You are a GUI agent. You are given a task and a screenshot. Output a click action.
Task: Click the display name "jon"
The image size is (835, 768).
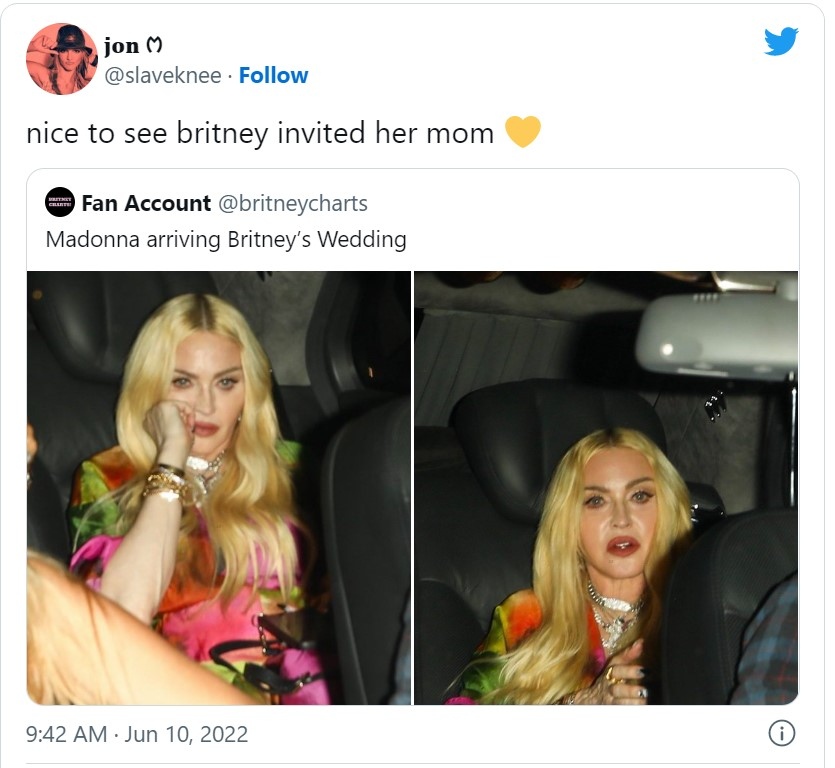121,46
